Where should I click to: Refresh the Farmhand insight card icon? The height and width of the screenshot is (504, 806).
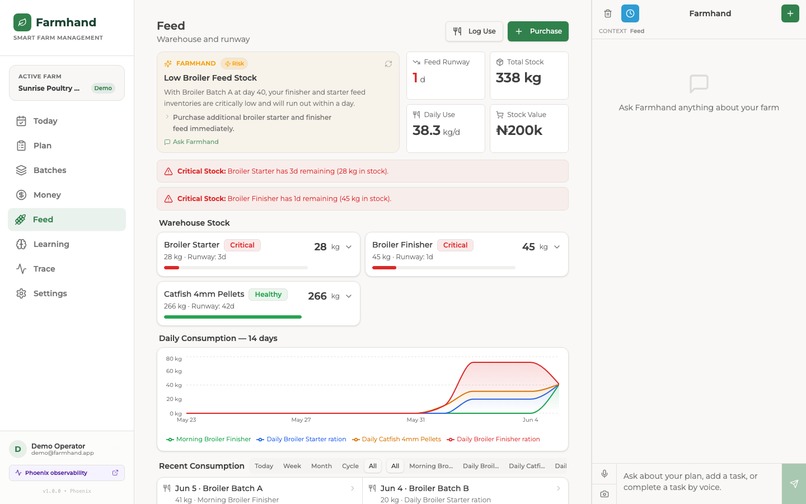388,64
